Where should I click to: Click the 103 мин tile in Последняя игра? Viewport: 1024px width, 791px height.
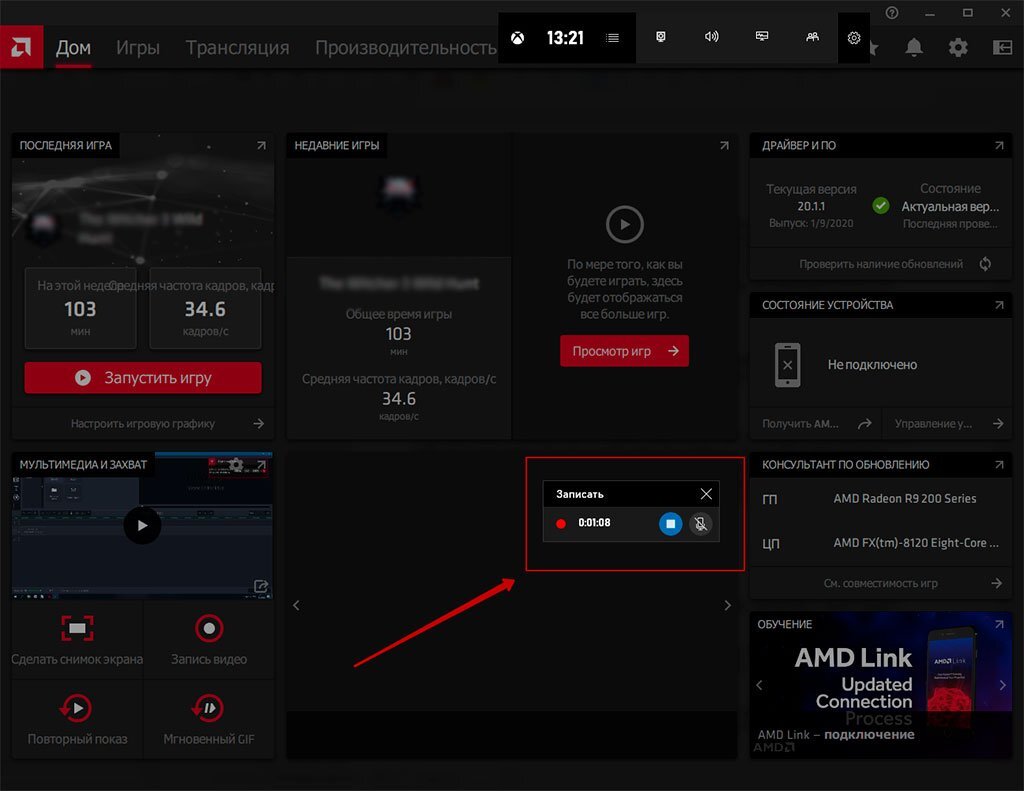tap(80, 308)
